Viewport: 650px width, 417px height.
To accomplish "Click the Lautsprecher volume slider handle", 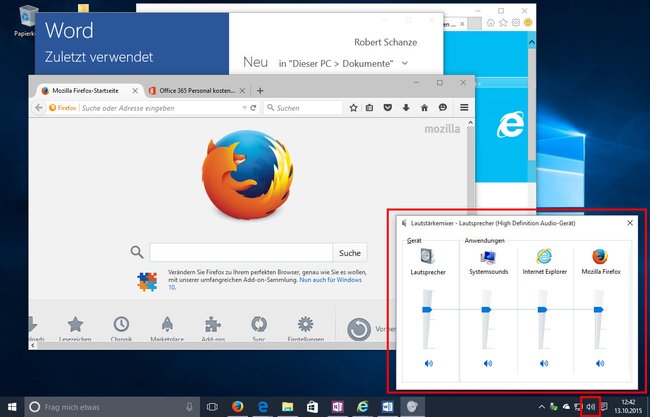I will pyautogui.click(x=427, y=310).
